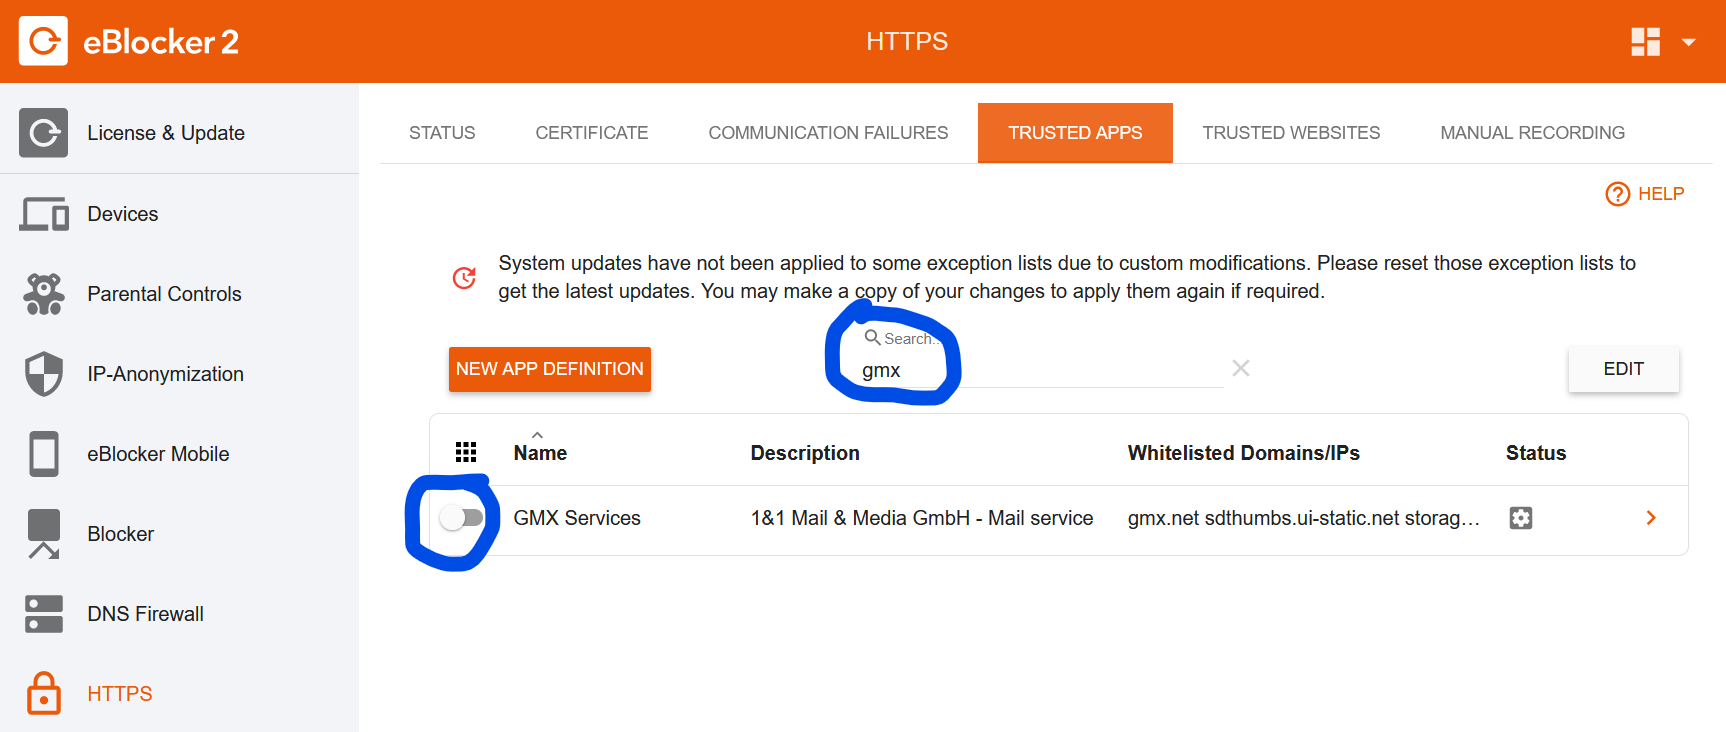Click the eBlocker logo icon in header
This screenshot has width=1726, height=732.
point(43,41)
